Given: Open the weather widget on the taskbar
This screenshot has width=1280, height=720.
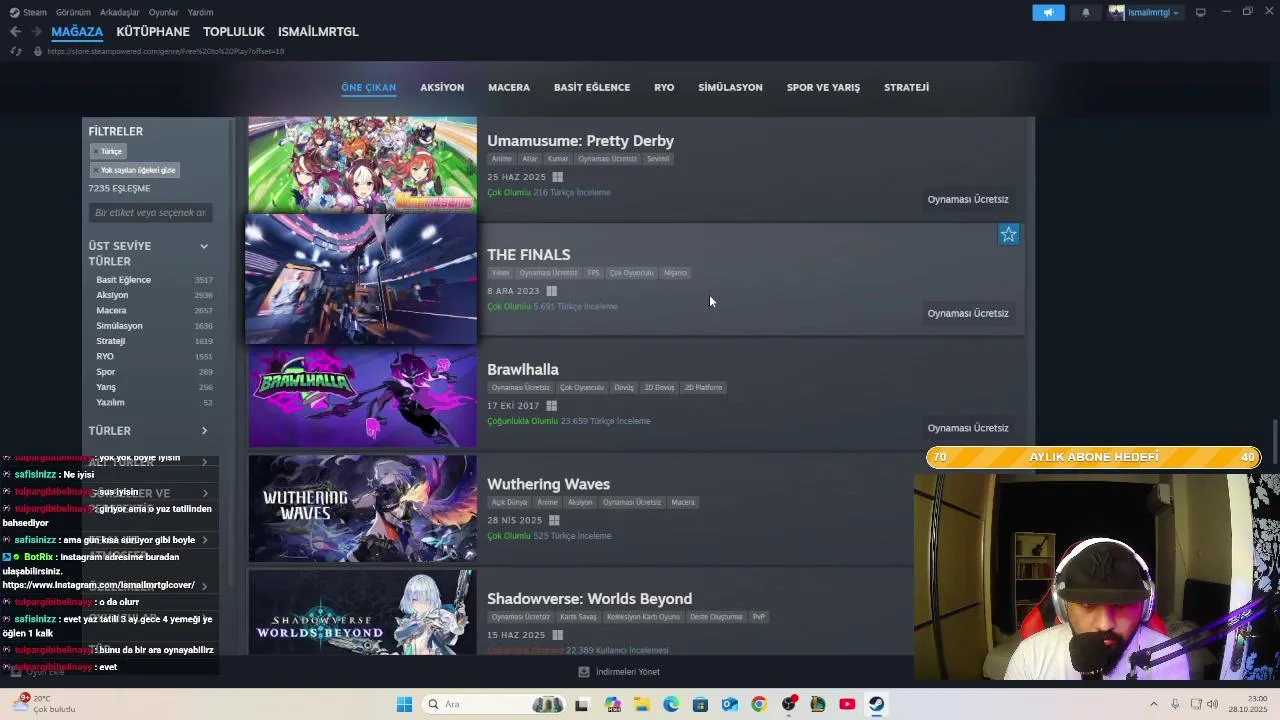Looking at the screenshot, I should [x=44, y=703].
